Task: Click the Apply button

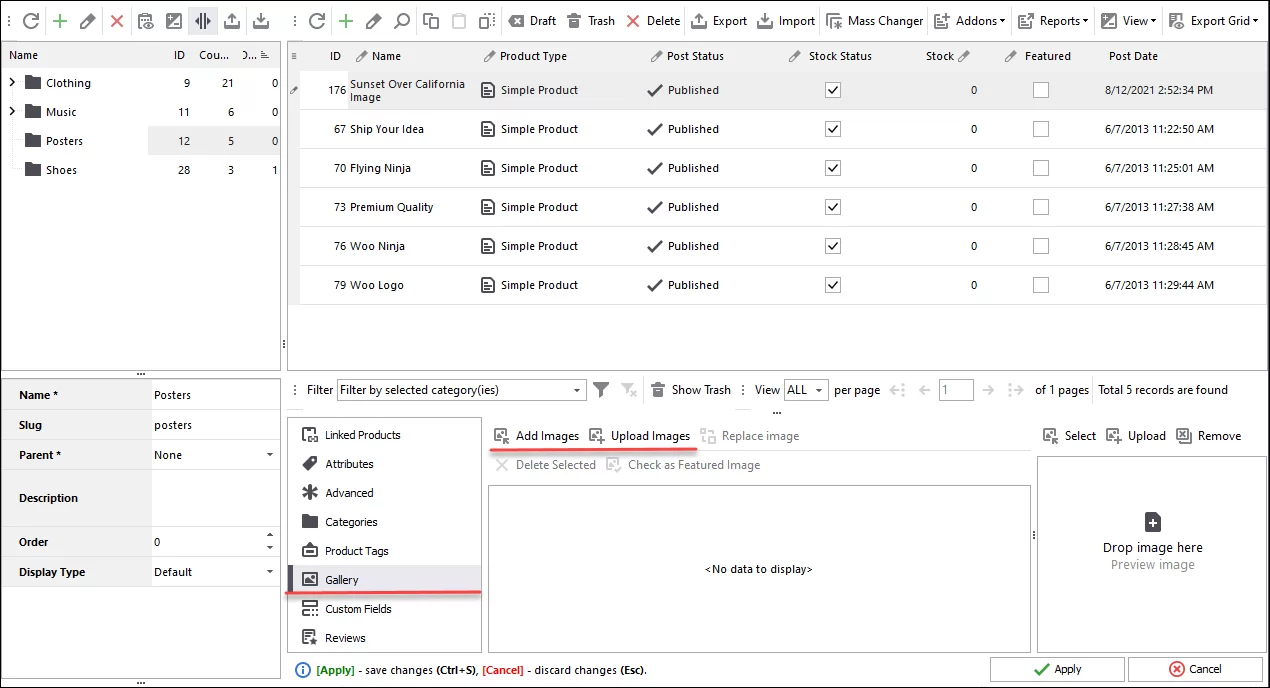Action: [x=1057, y=669]
